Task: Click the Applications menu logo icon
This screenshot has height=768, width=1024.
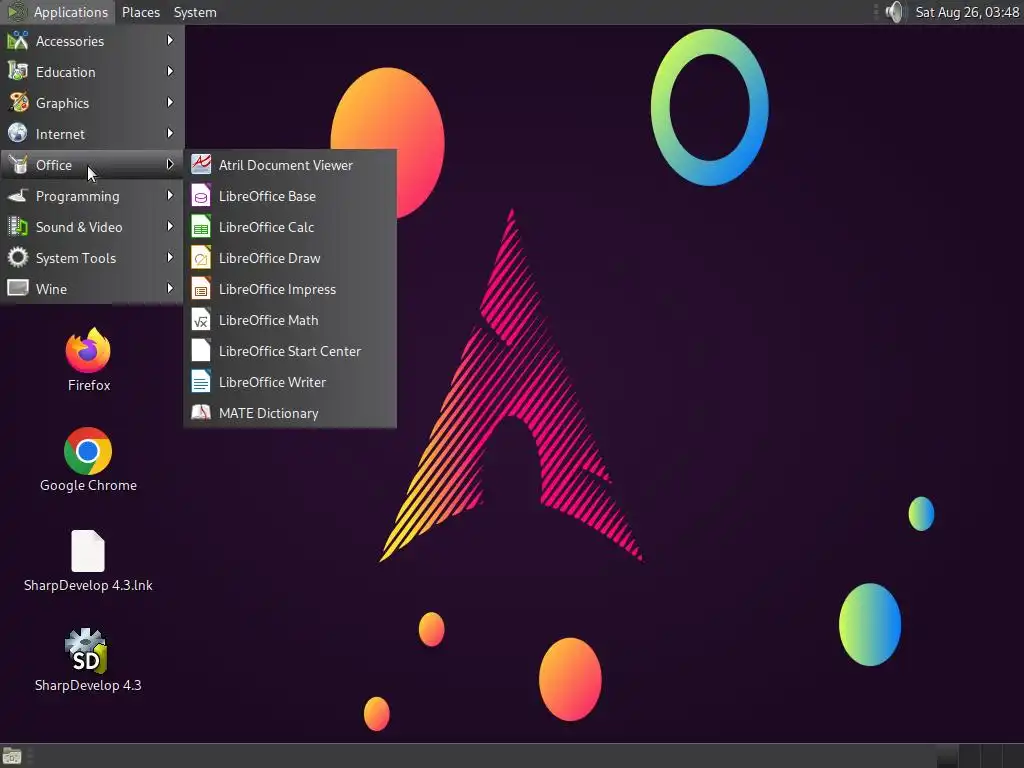Action: click(x=17, y=12)
